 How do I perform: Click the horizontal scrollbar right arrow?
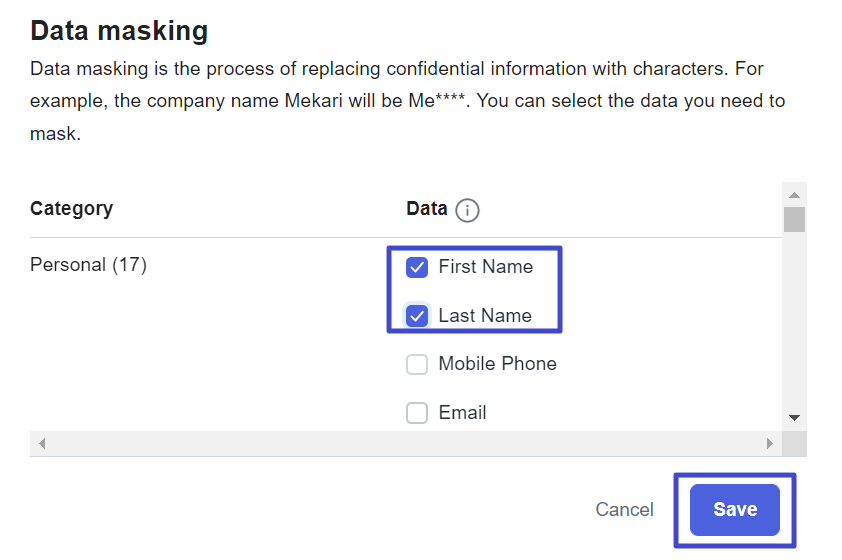770,443
